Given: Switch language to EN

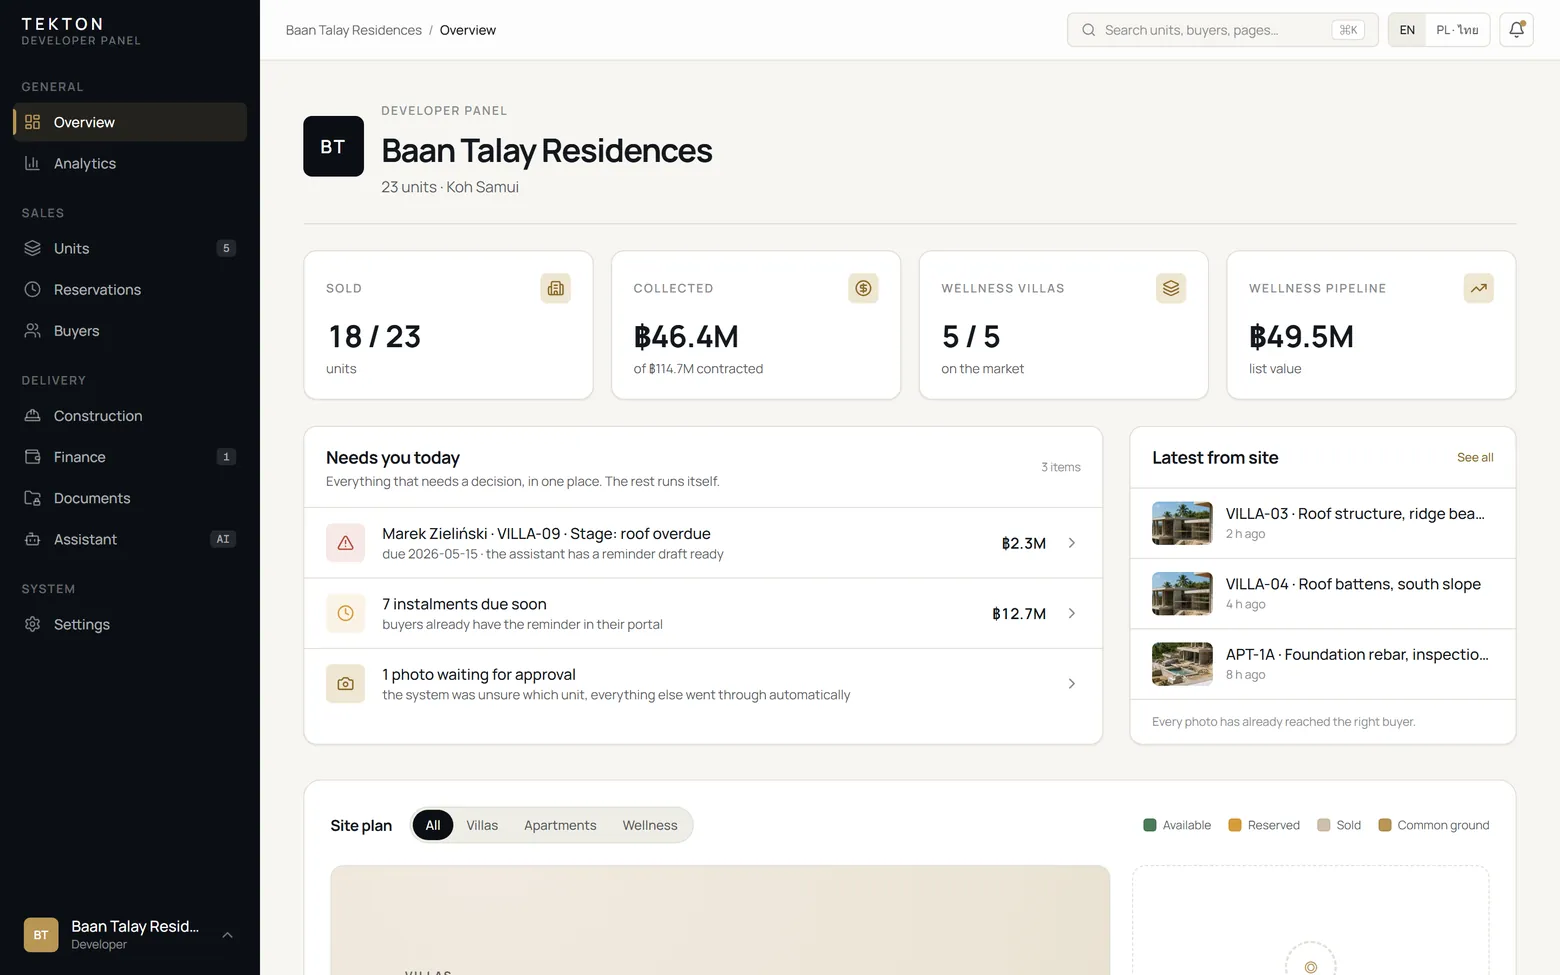Looking at the screenshot, I should (x=1407, y=30).
